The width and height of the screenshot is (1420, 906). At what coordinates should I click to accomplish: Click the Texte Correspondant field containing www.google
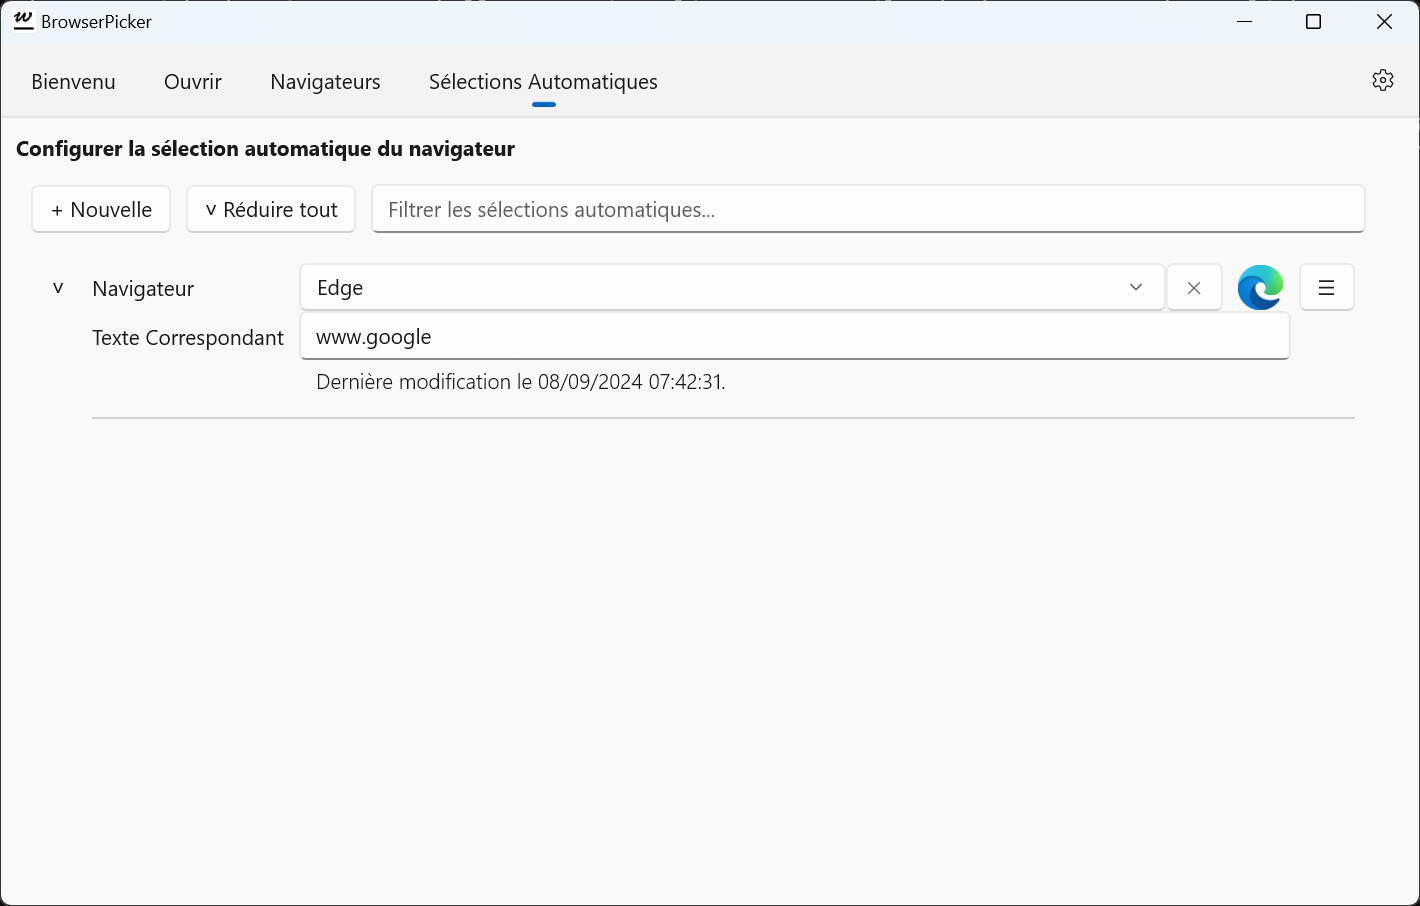click(795, 337)
